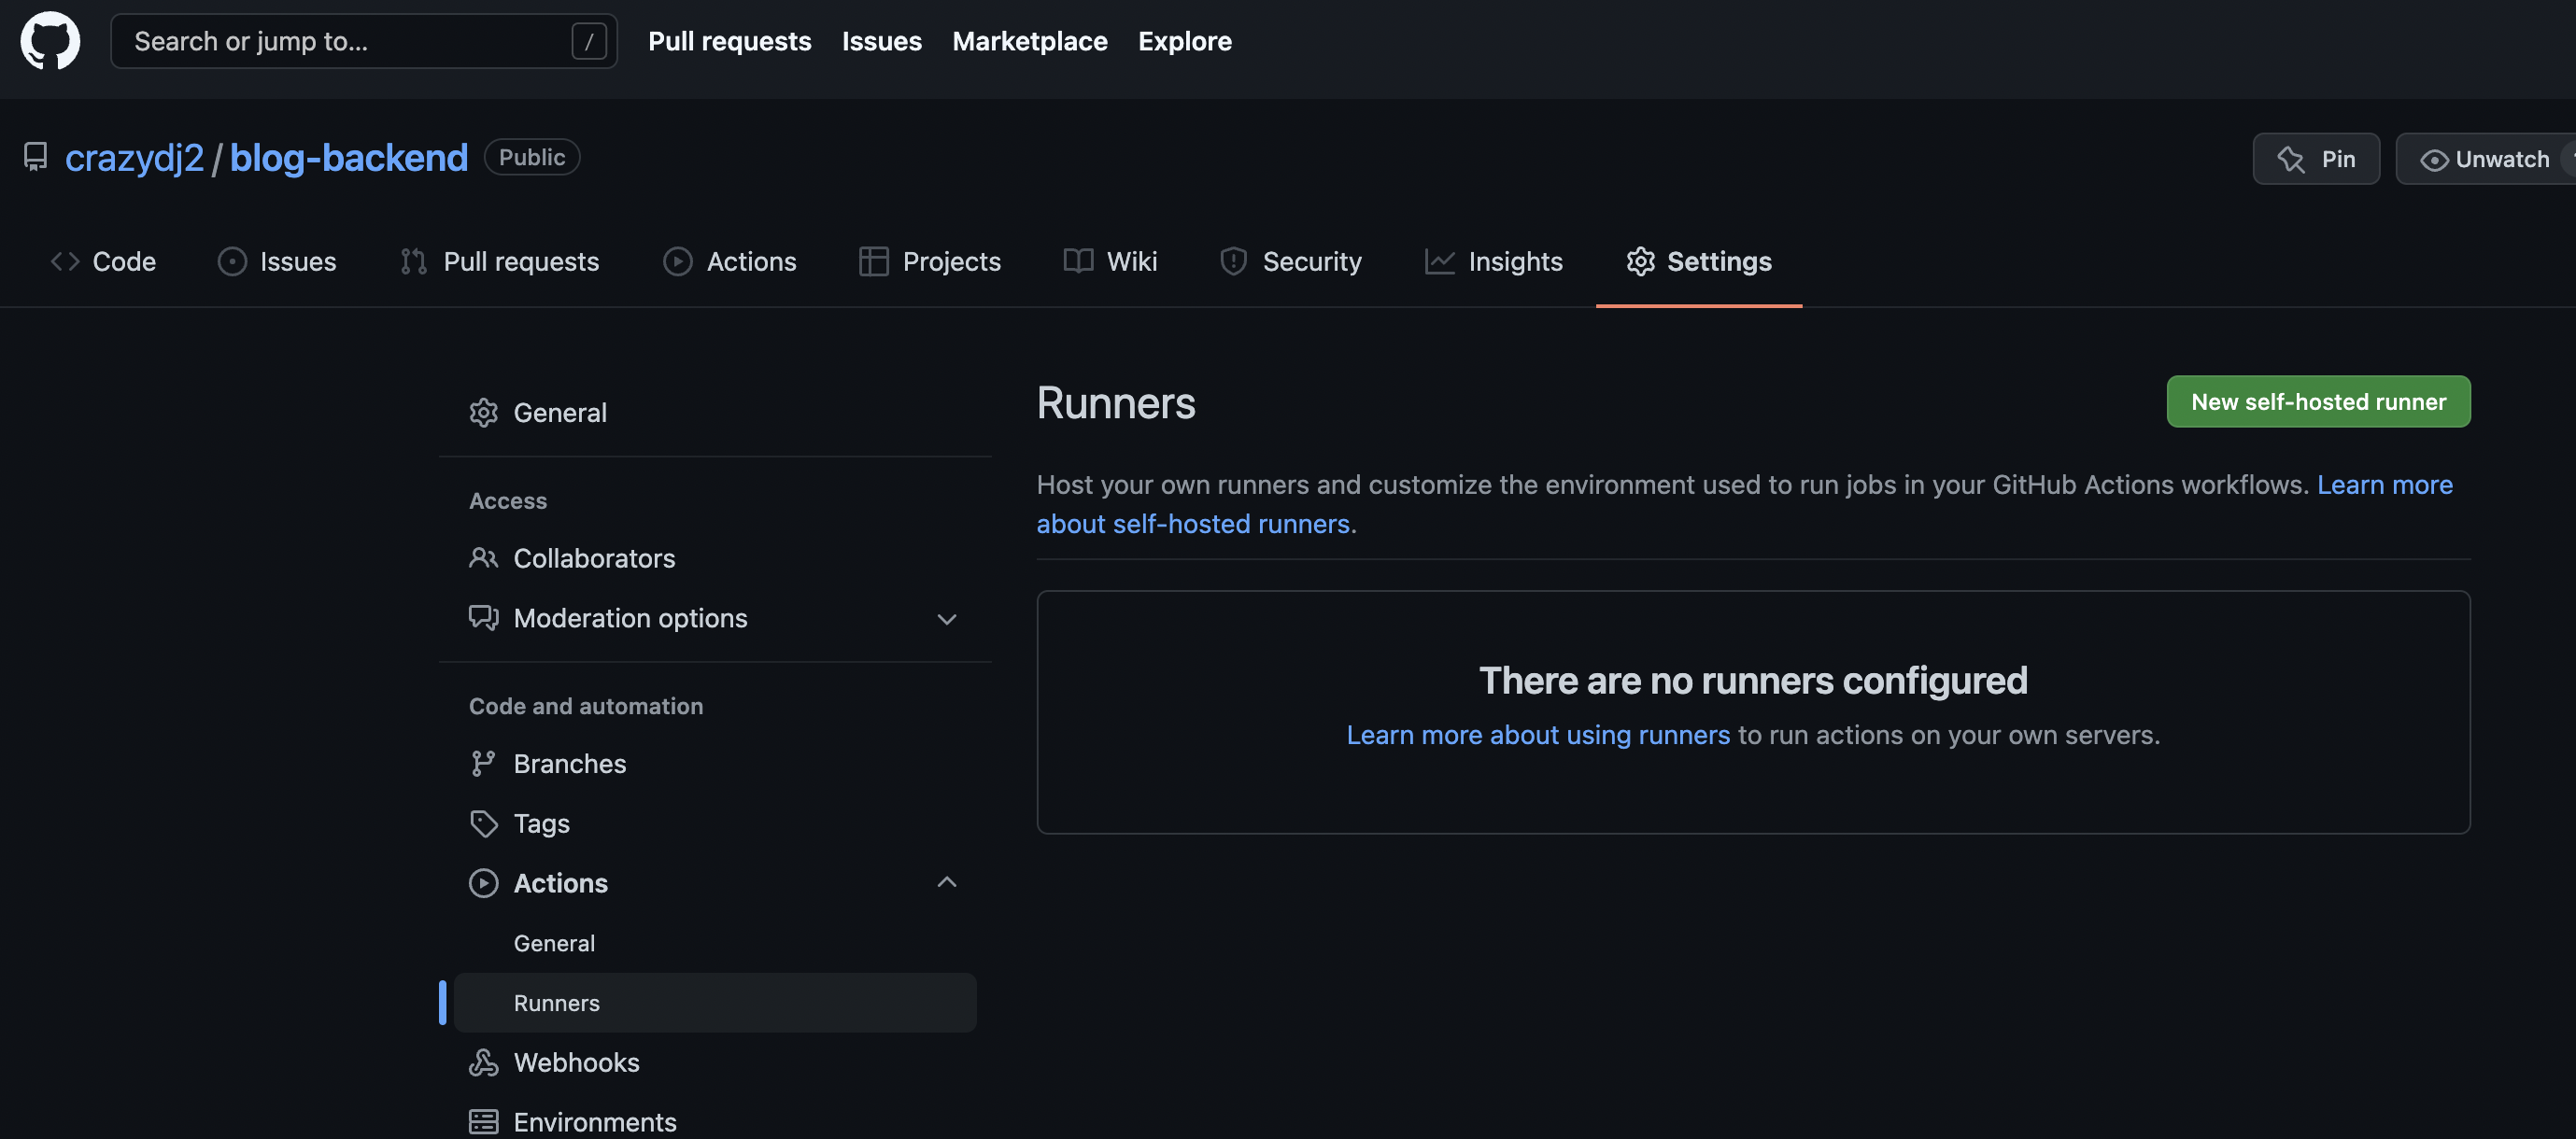
Task: Focus the Search or jump to field
Action: click(x=363, y=41)
